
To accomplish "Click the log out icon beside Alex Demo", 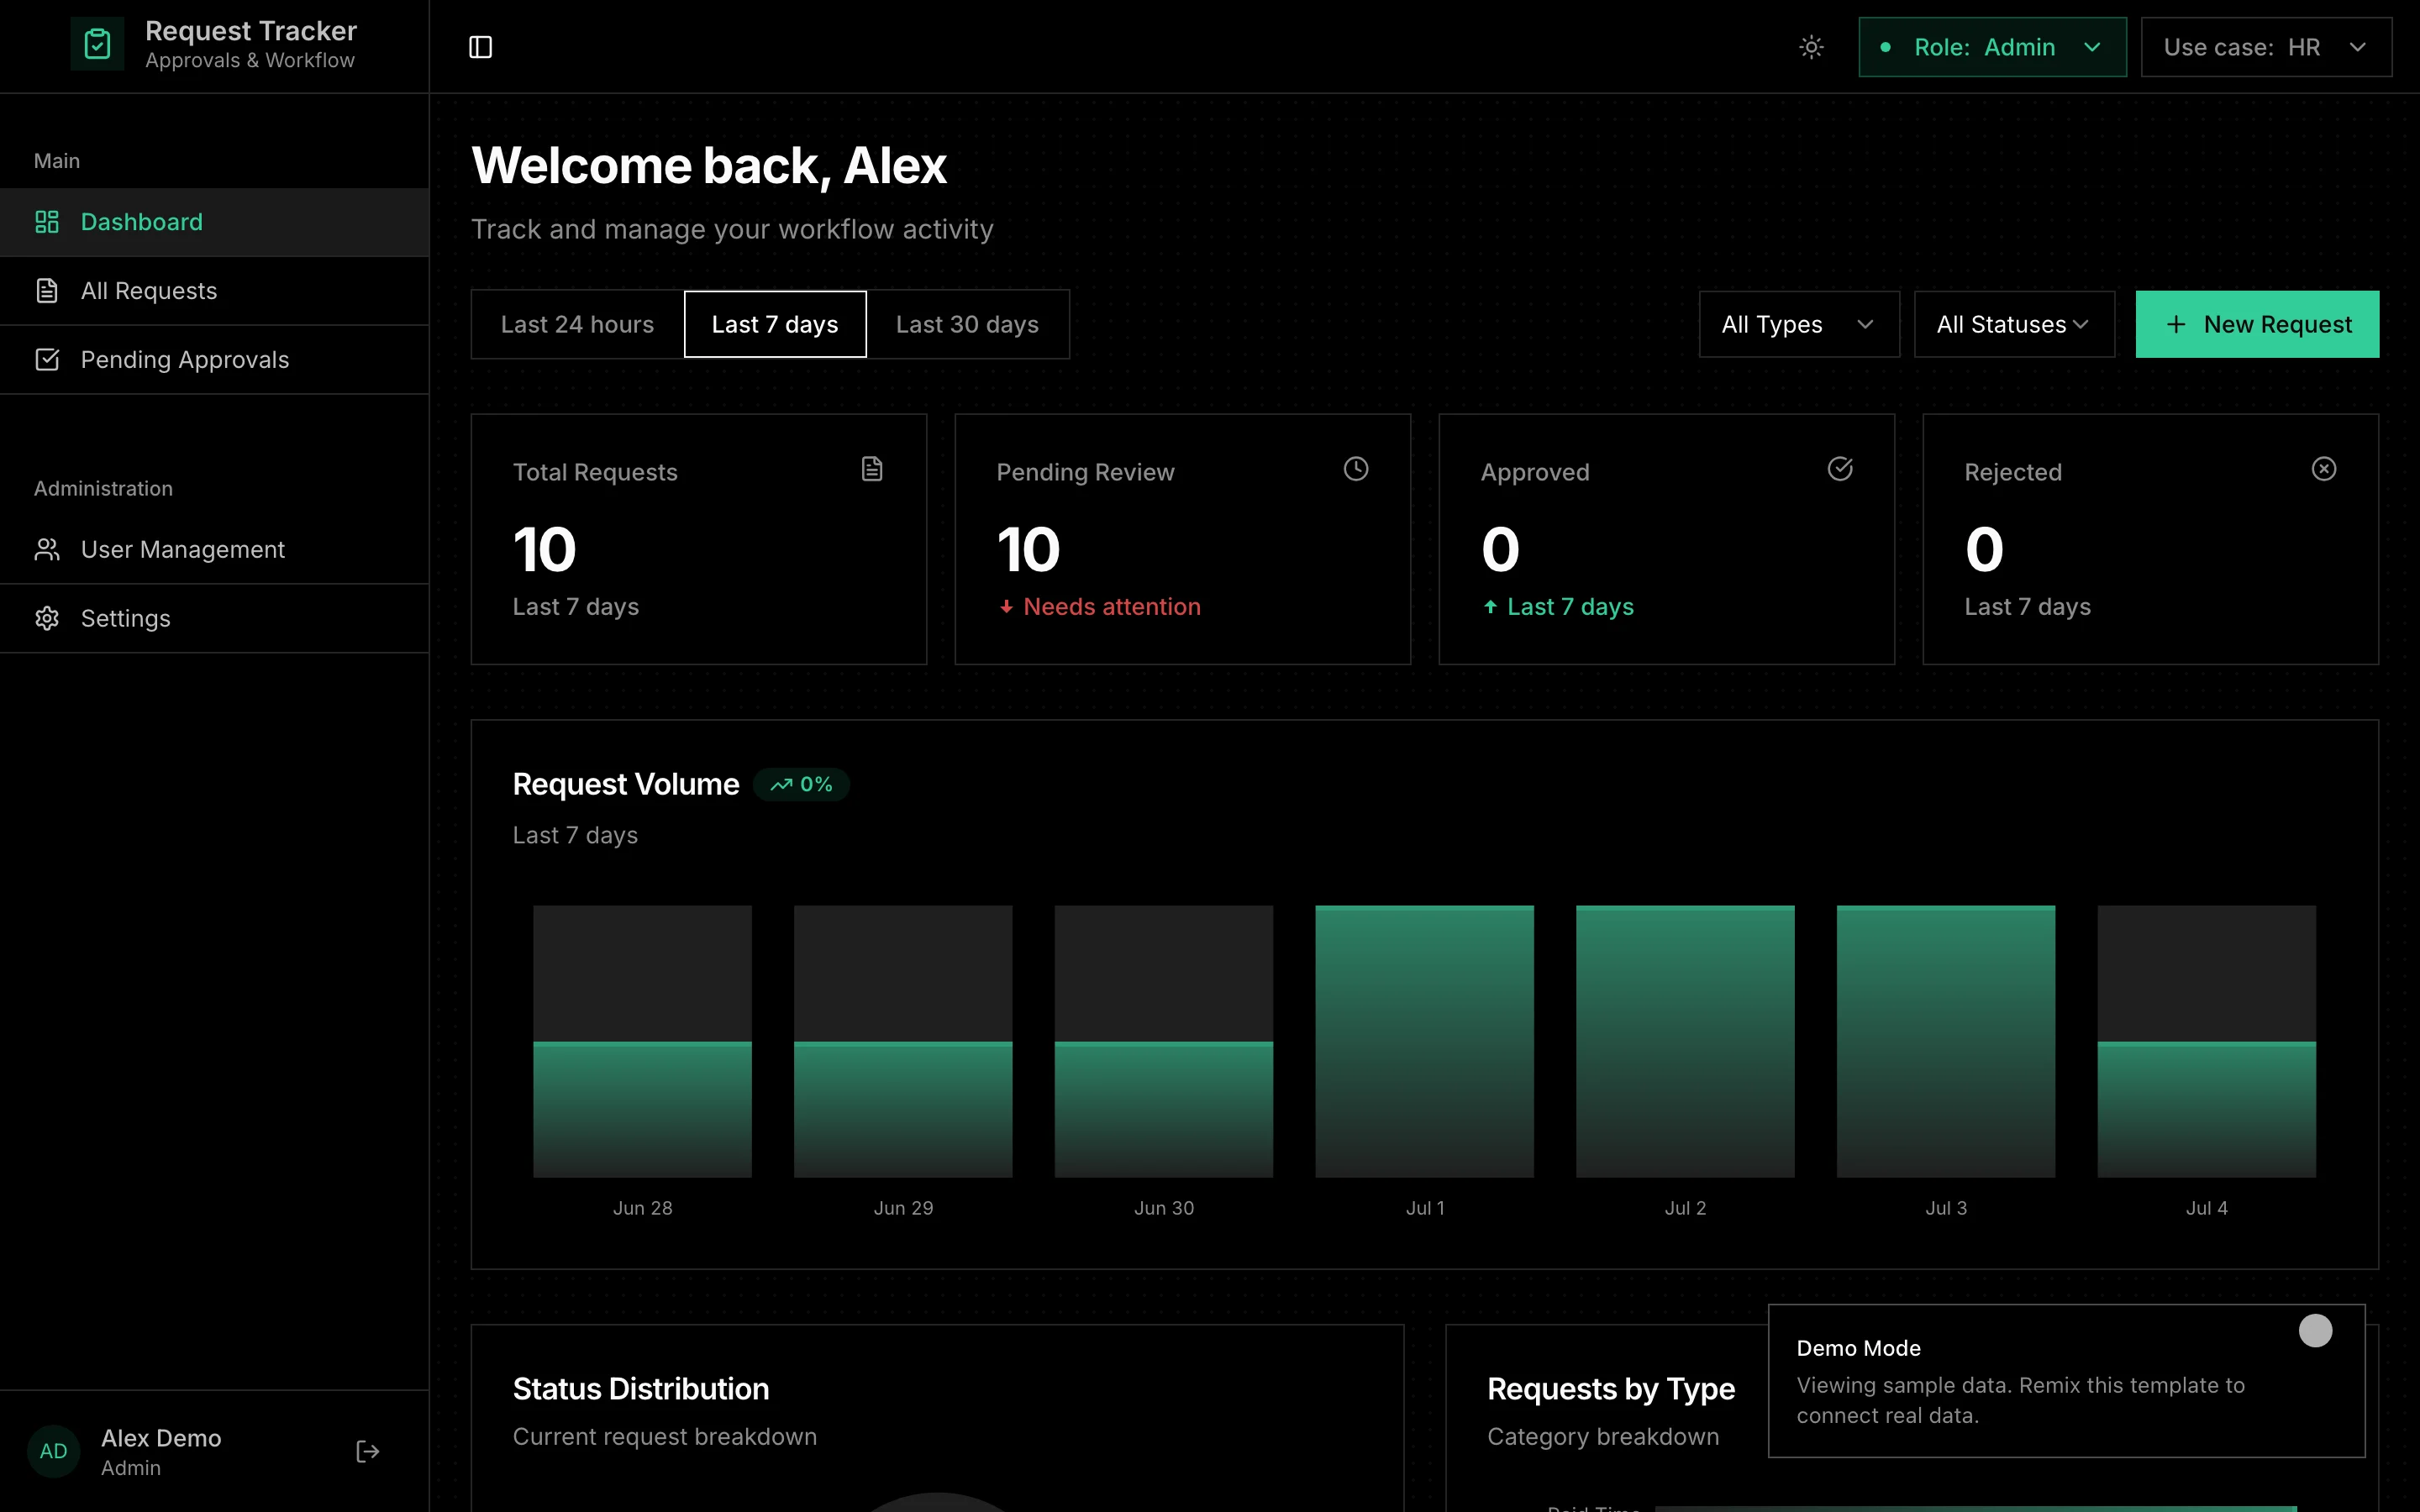I will point(368,1451).
